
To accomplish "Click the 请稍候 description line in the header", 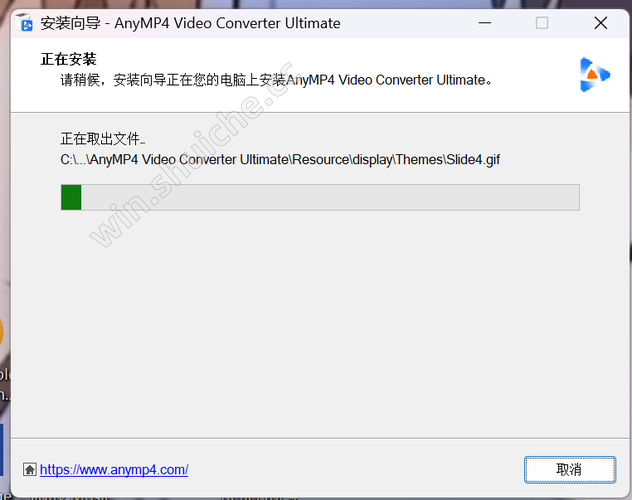I will [x=276, y=80].
